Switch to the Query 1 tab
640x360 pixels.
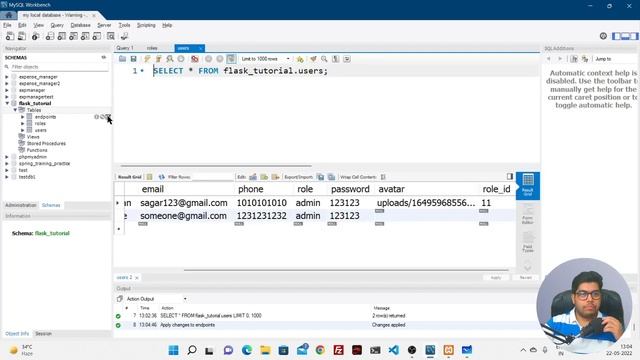[x=125, y=48]
